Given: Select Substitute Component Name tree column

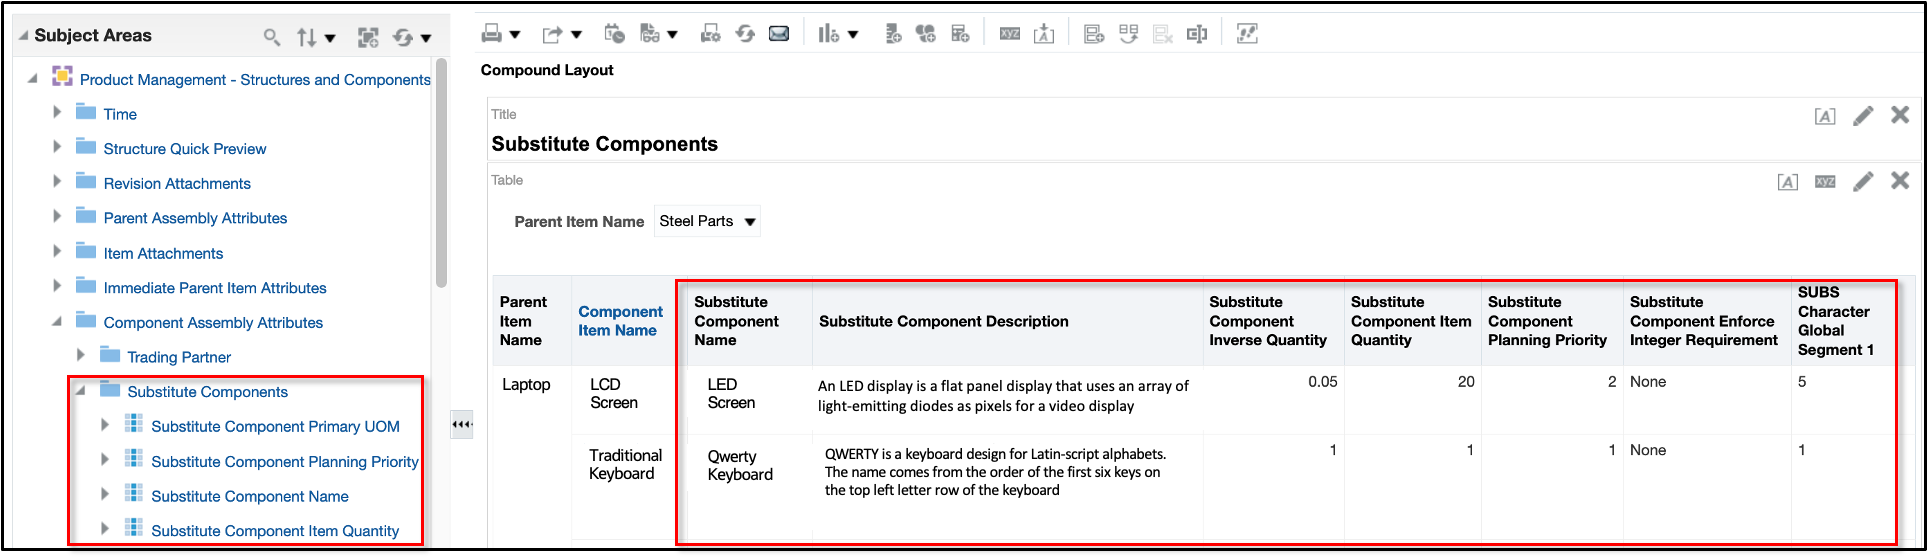Looking at the screenshot, I should point(250,496).
